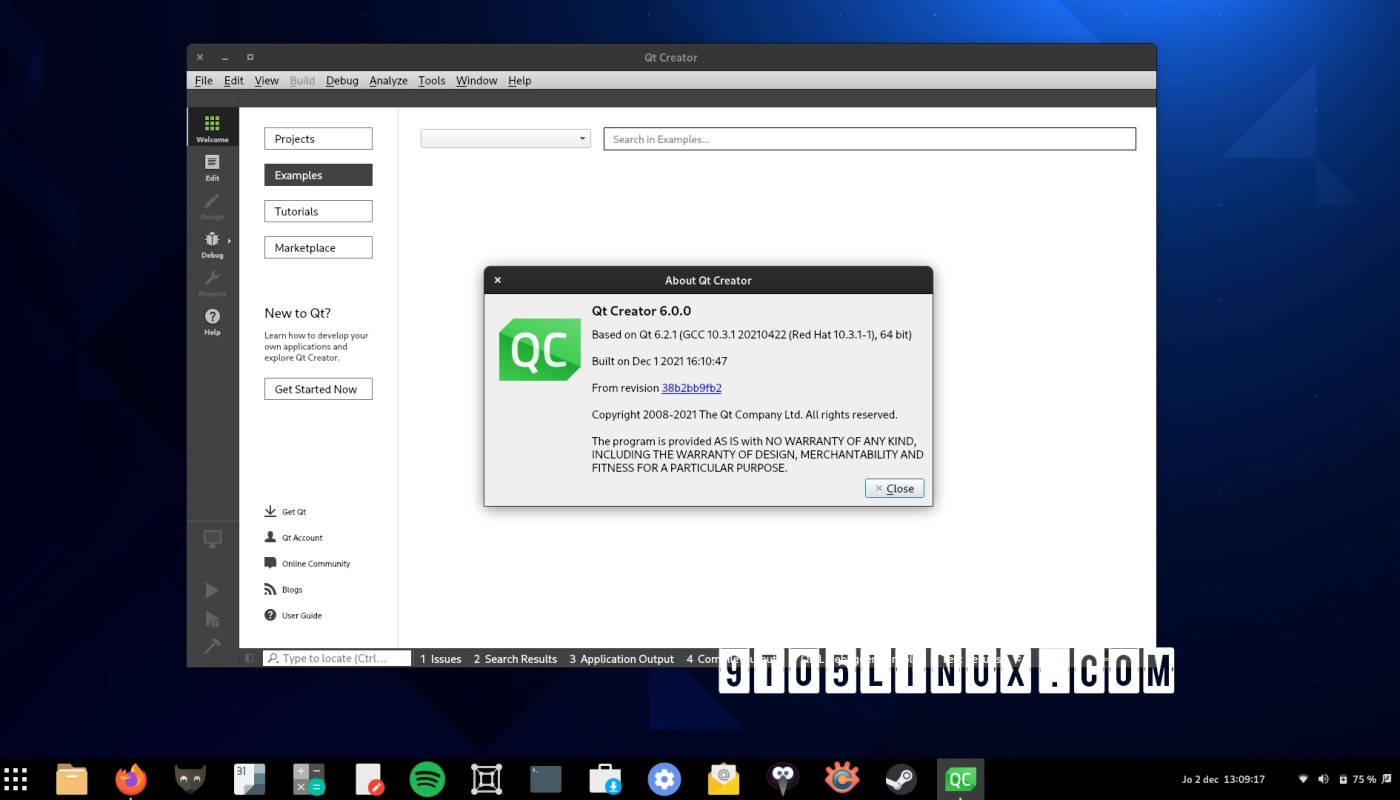Open Debug mode in the sidebar

(212, 243)
